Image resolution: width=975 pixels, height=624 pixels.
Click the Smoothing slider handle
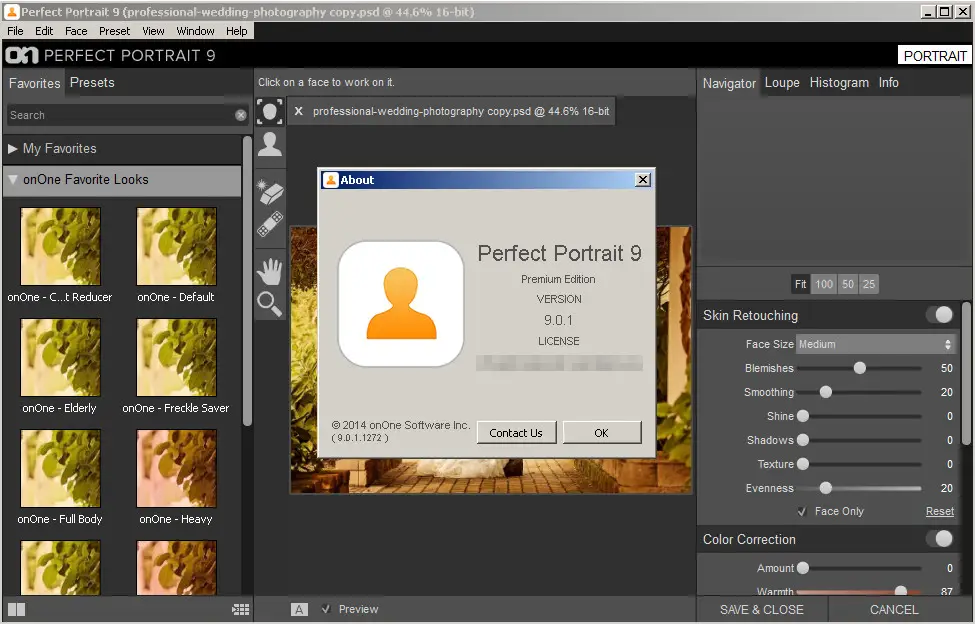[x=826, y=392]
